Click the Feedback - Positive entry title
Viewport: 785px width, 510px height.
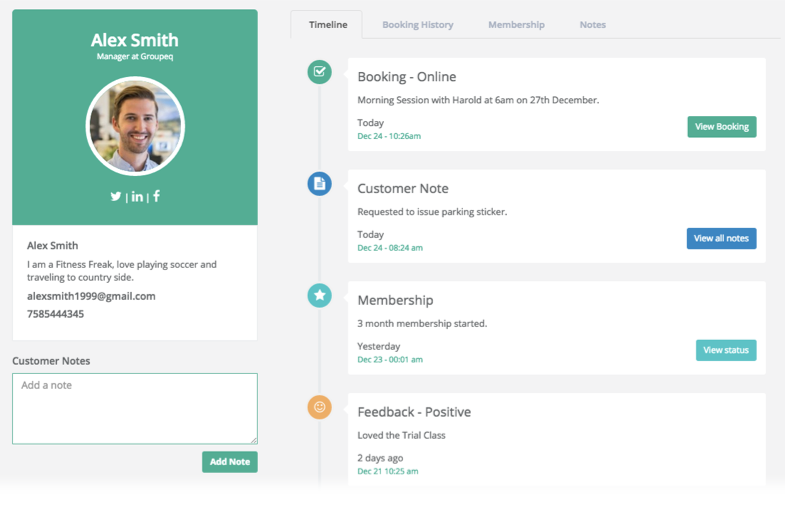point(414,412)
